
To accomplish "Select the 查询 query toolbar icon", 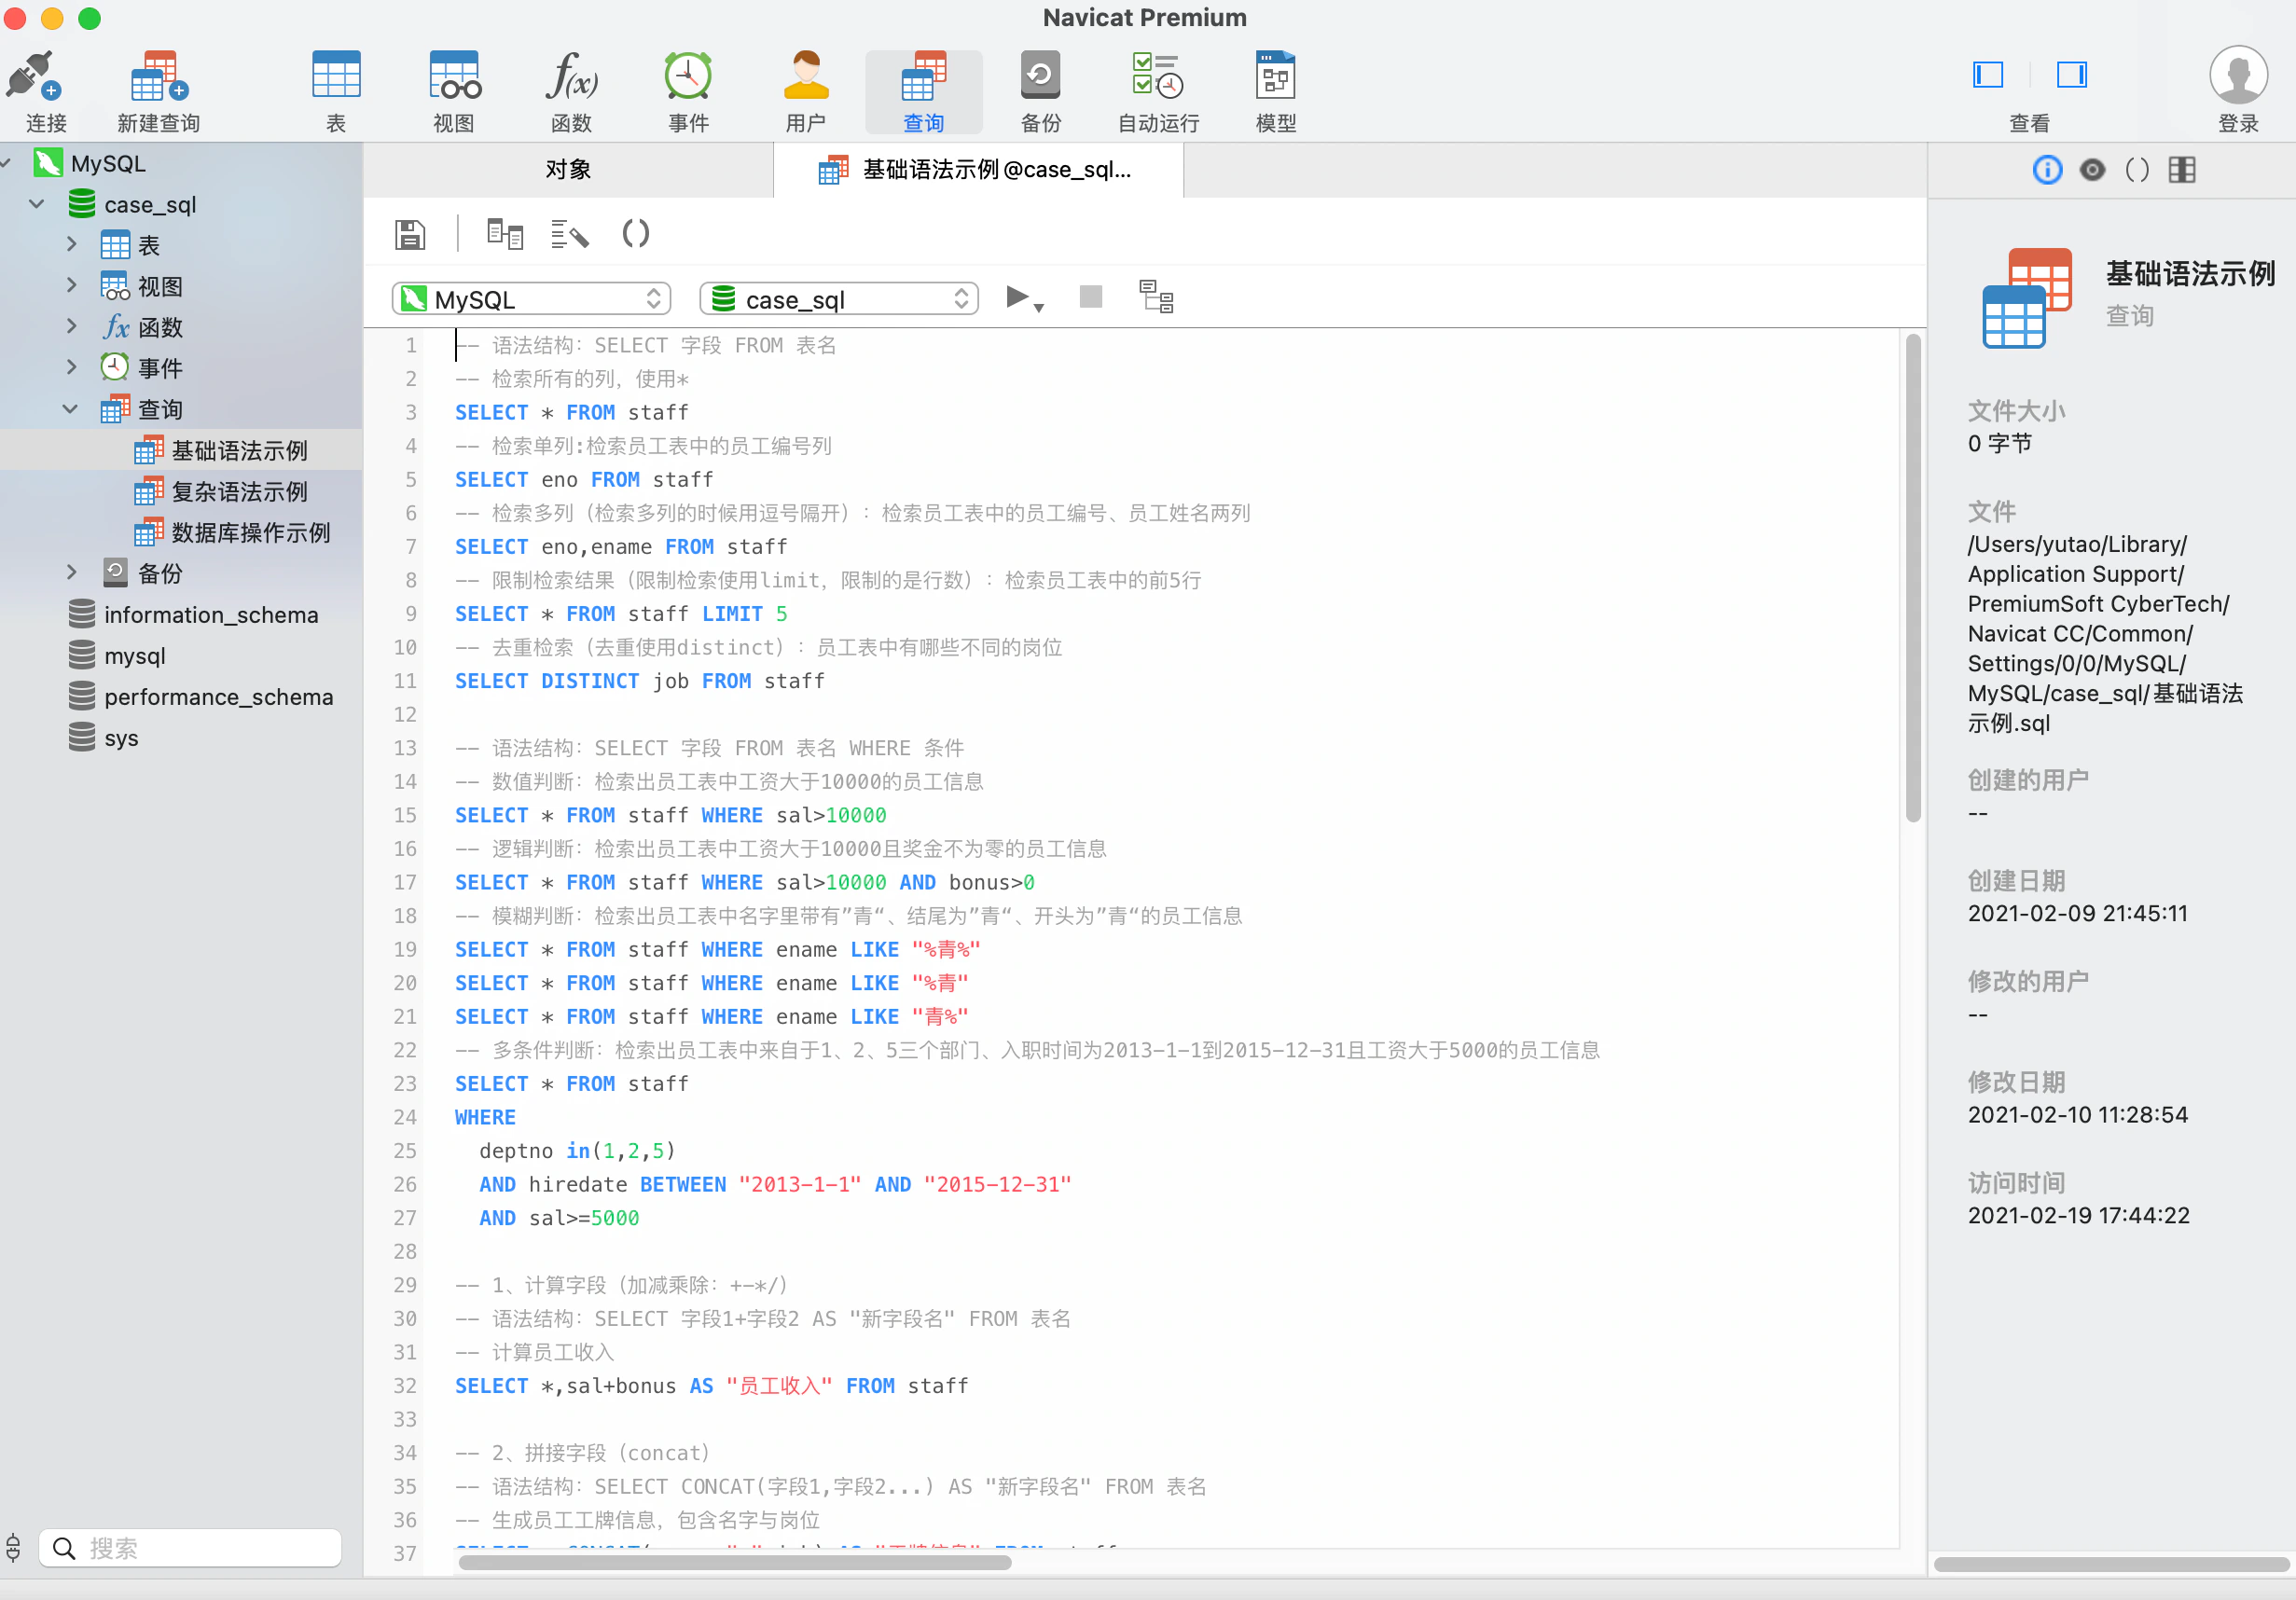I will point(923,90).
